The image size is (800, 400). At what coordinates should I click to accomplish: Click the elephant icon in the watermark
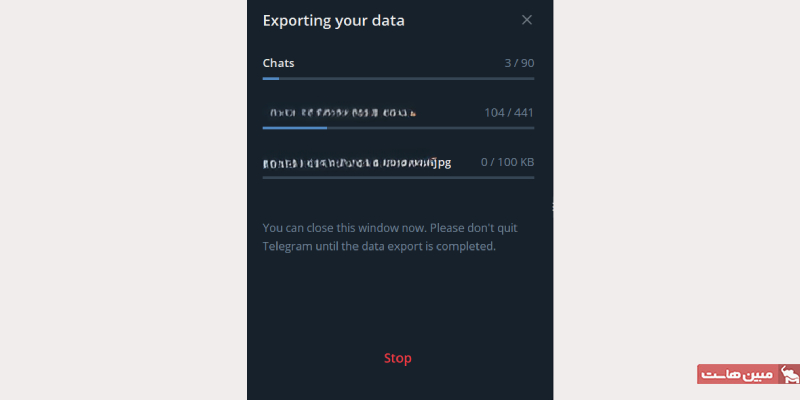tap(789, 374)
